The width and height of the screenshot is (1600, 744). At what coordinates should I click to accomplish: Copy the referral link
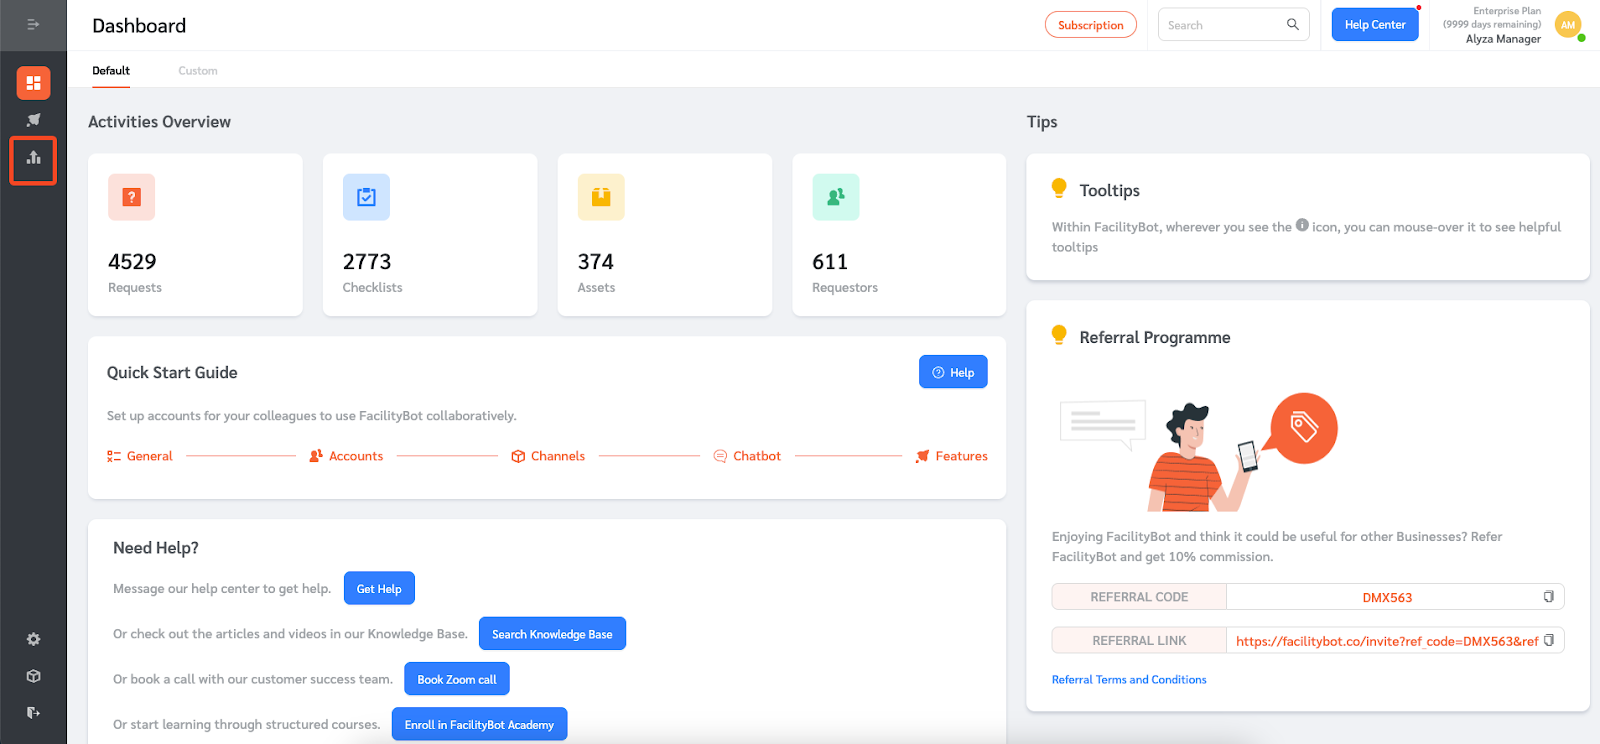(x=1548, y=640)
